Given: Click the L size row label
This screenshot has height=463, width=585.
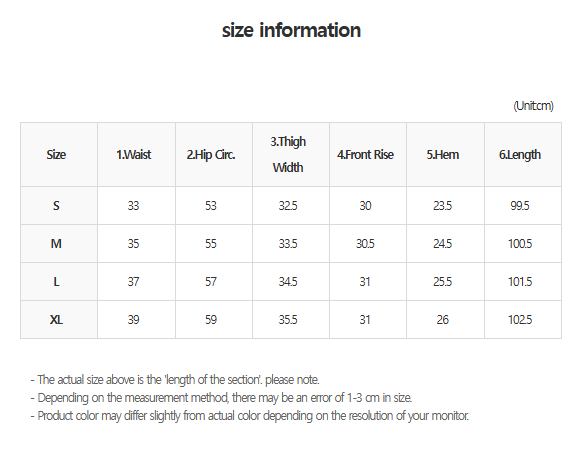Looking at the screenshot, I should (56, 282).
